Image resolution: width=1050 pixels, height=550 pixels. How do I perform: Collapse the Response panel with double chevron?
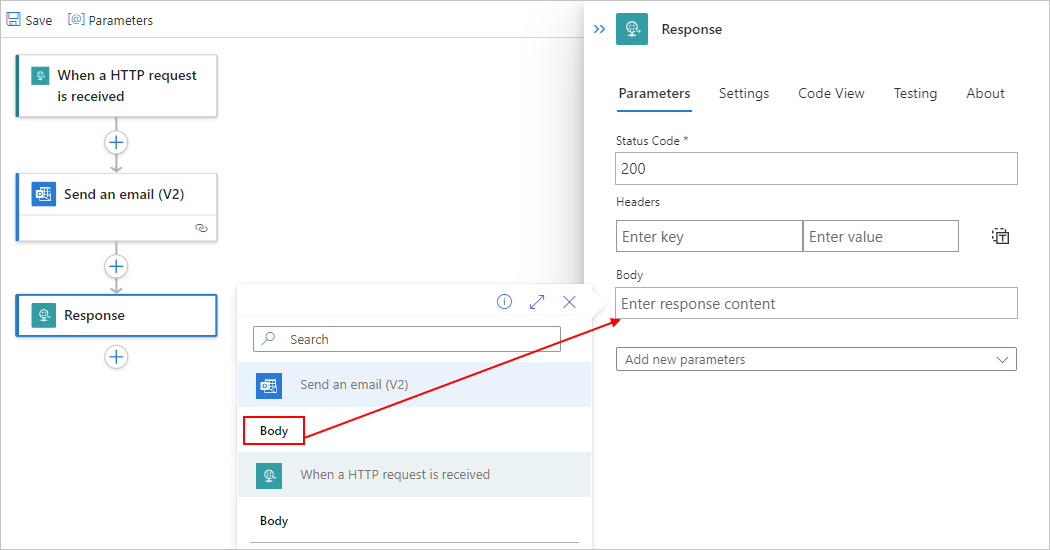pos(599,29)
